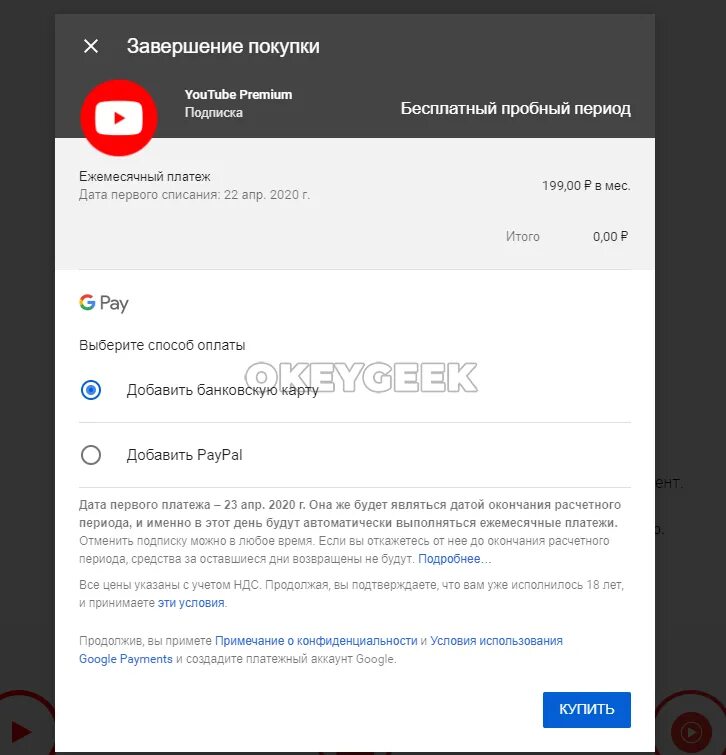The image size is (726, 755).
Task: Click the 'YouTube Premium' title text
Action: (x=238, y=94)
